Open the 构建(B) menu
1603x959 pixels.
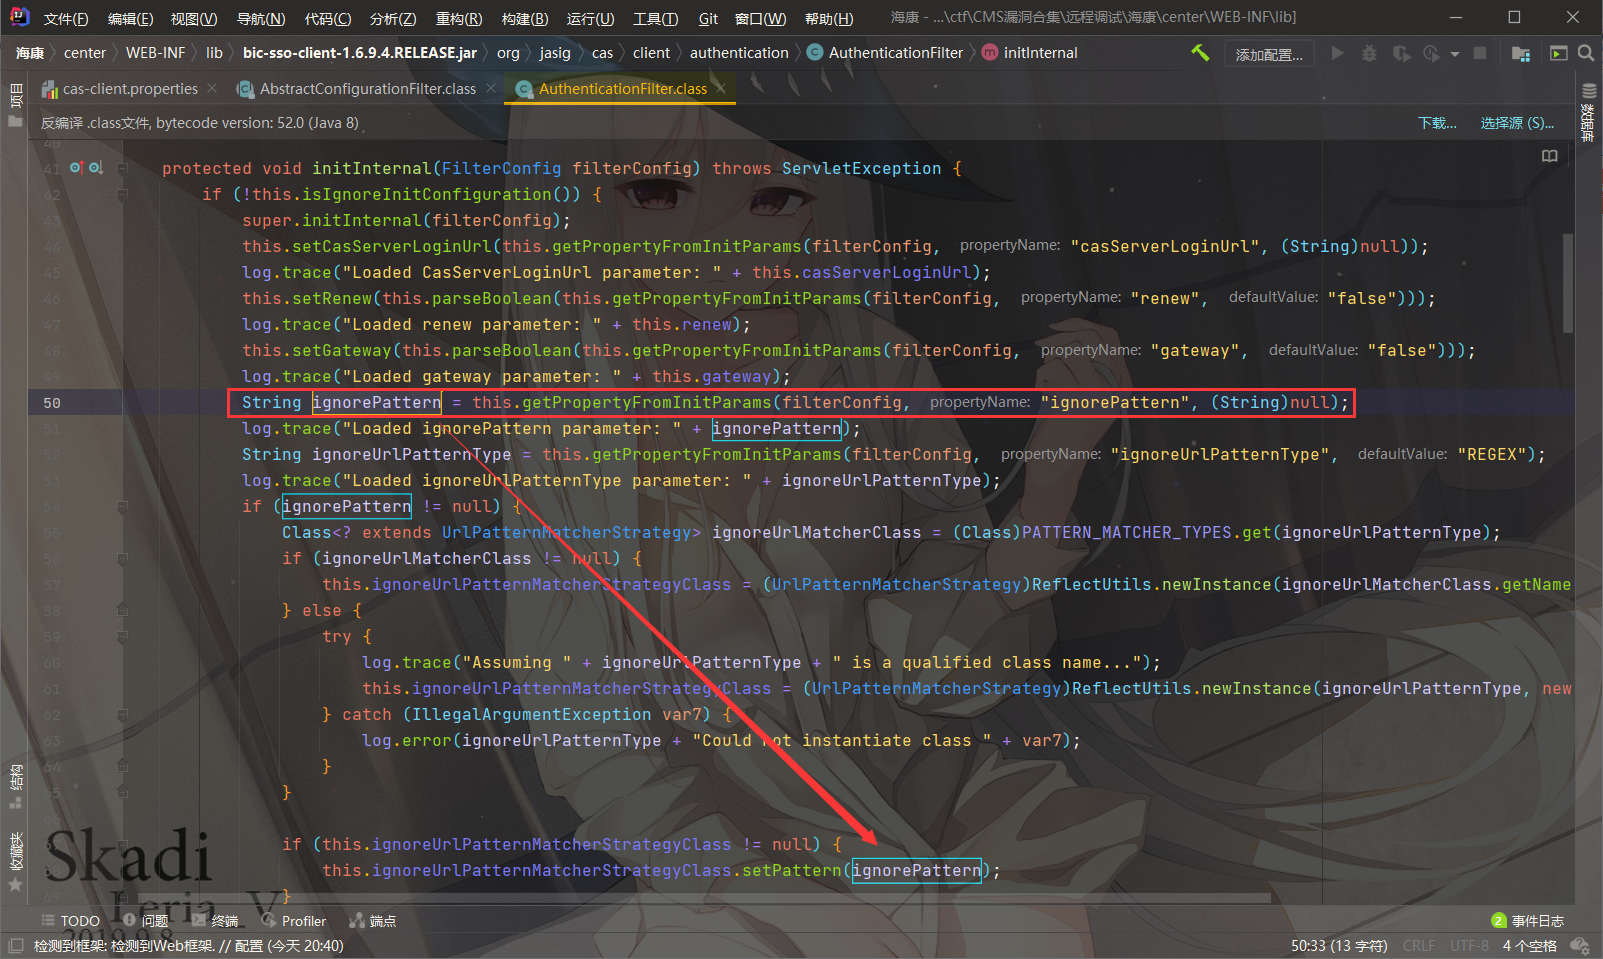click(x=525, y=18)
